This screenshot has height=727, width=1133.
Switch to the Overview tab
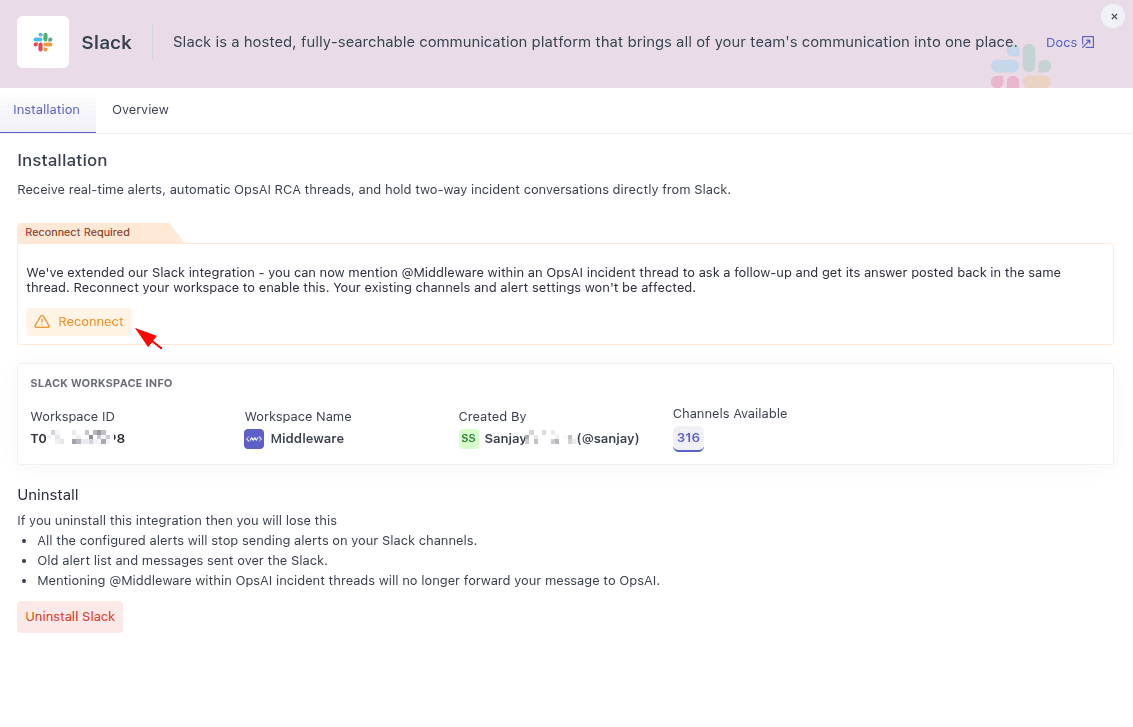[140, 110]
